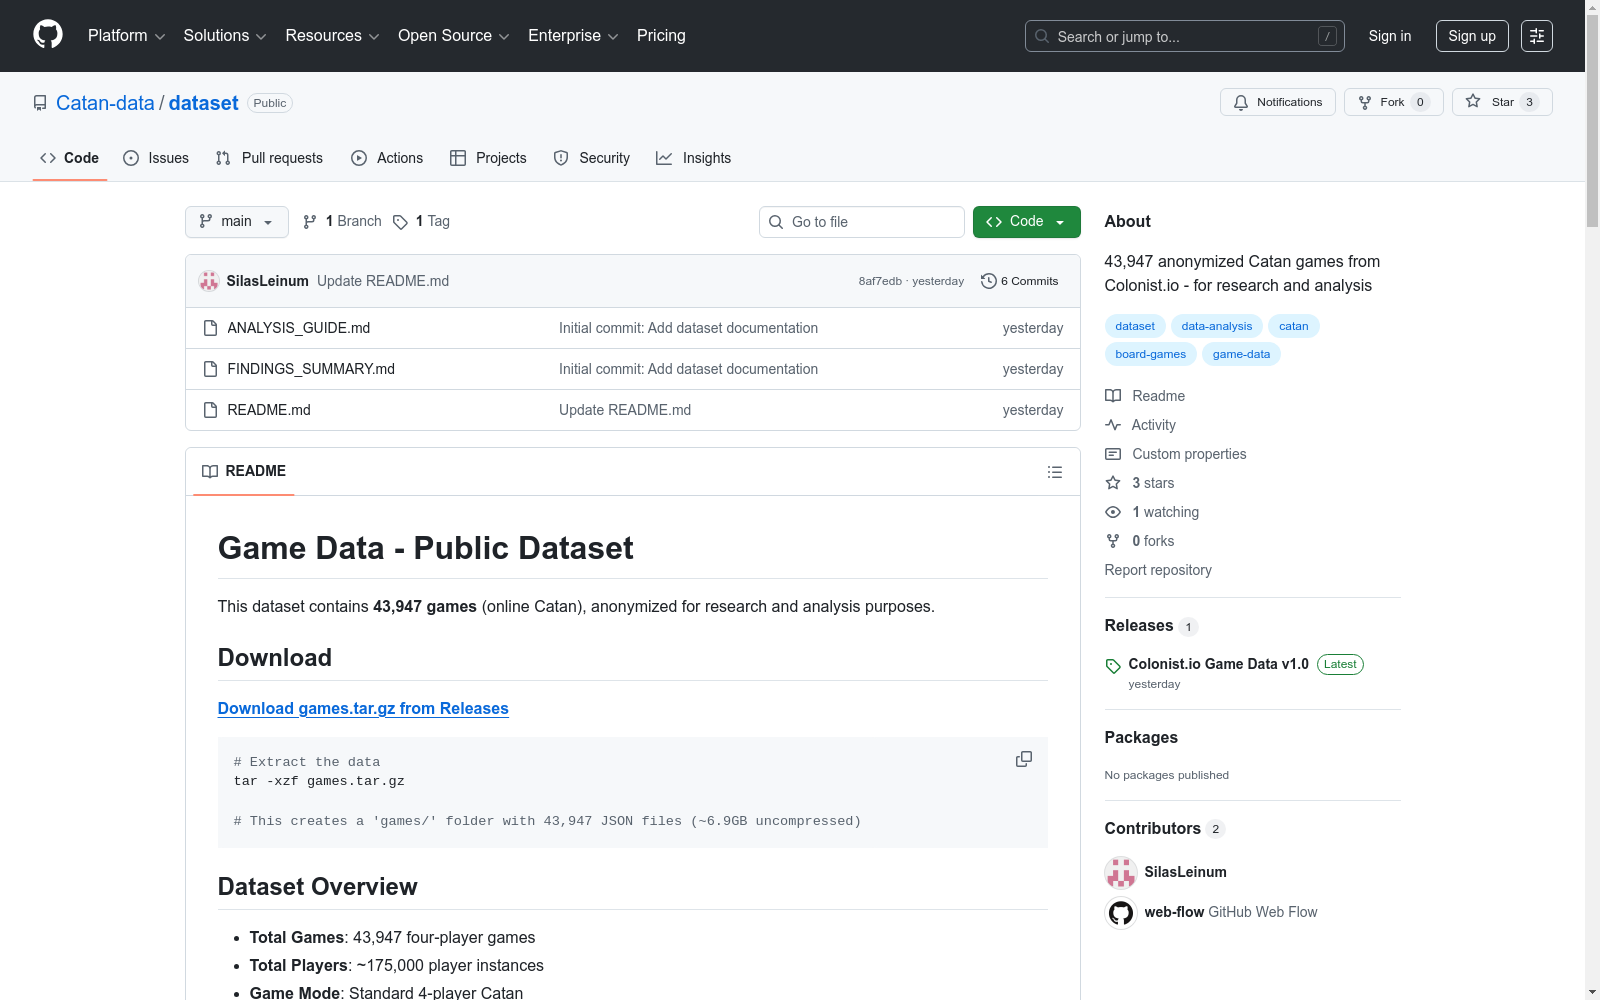Click the release tag icon for v1.0
The width and height of the screenshot is (1600, 1000).
(1113, 666)
